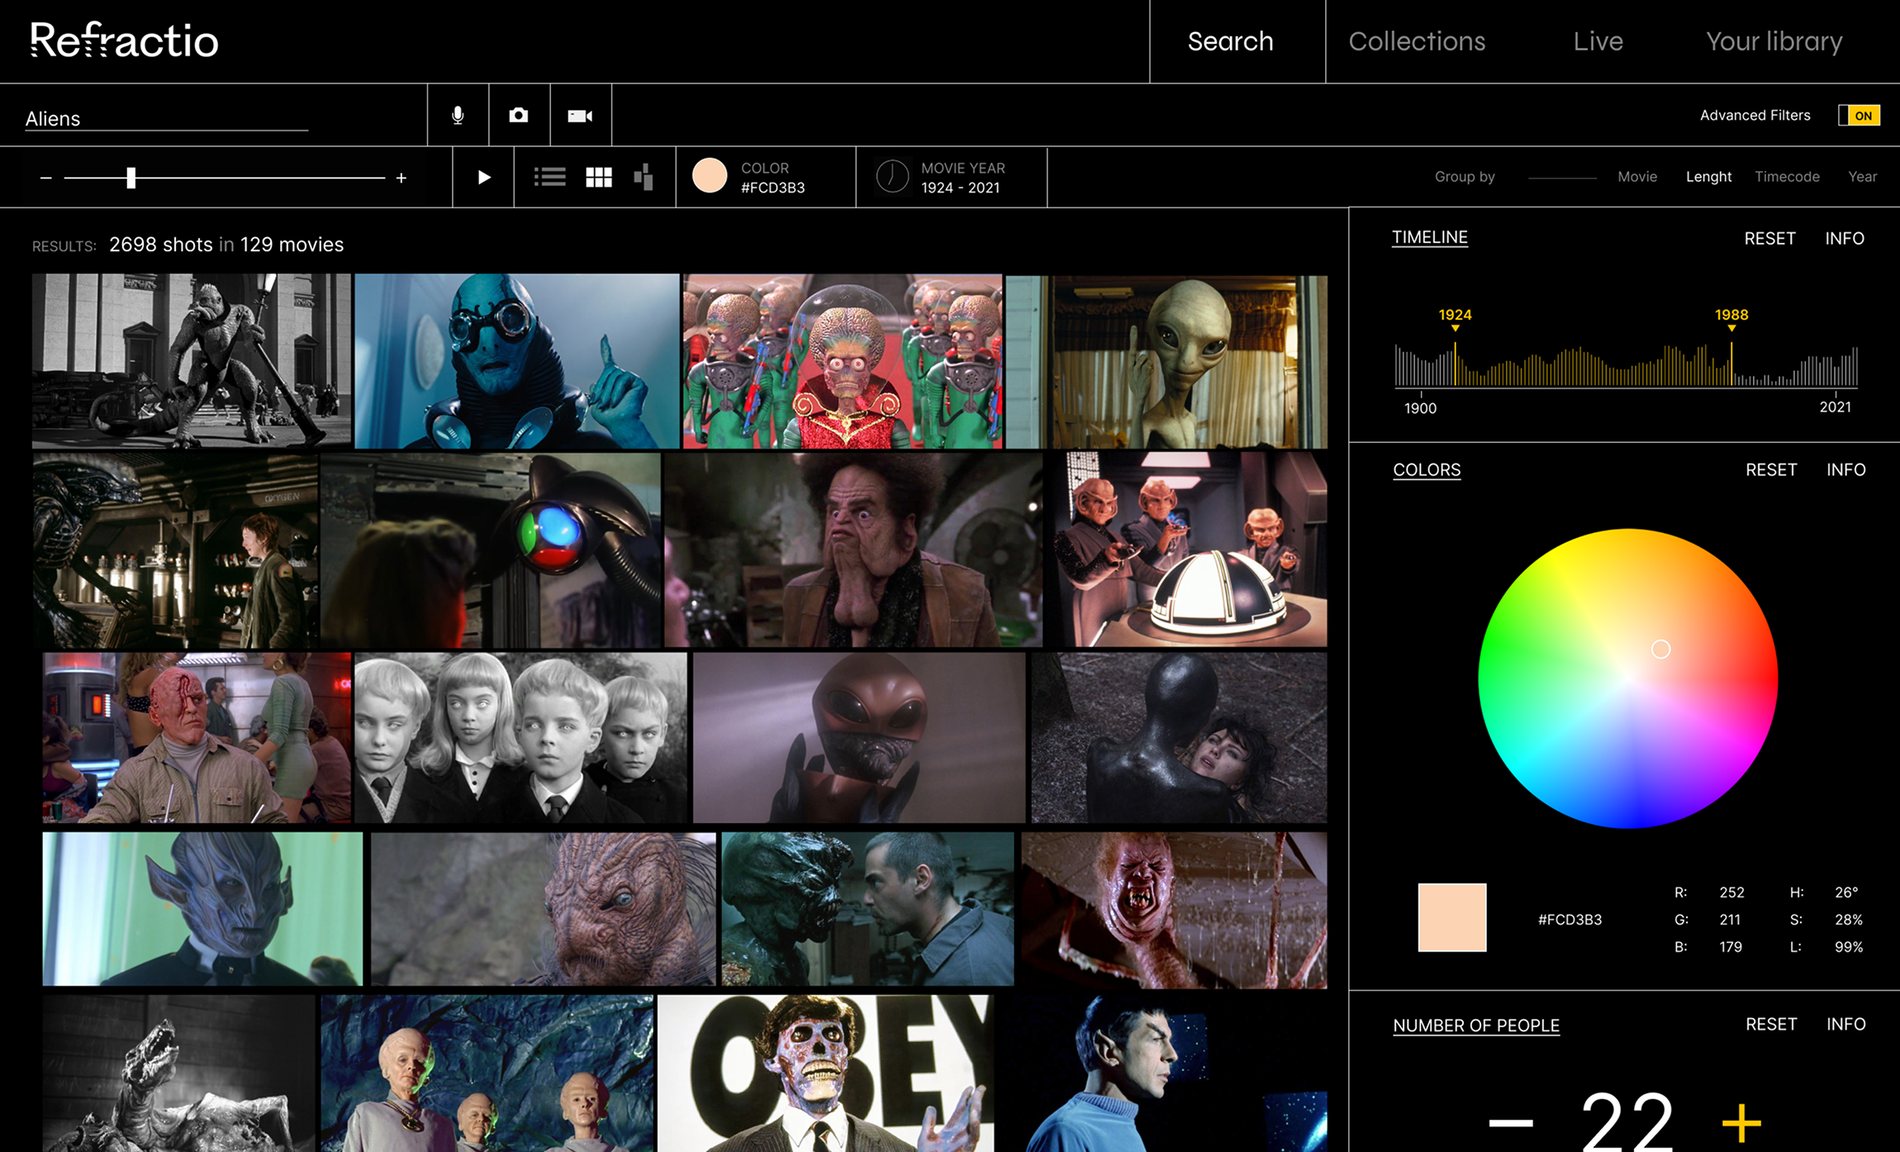Open the OBEY skull-face alien thumbnail
Screen dimensions: 1900x1152
826,1073
